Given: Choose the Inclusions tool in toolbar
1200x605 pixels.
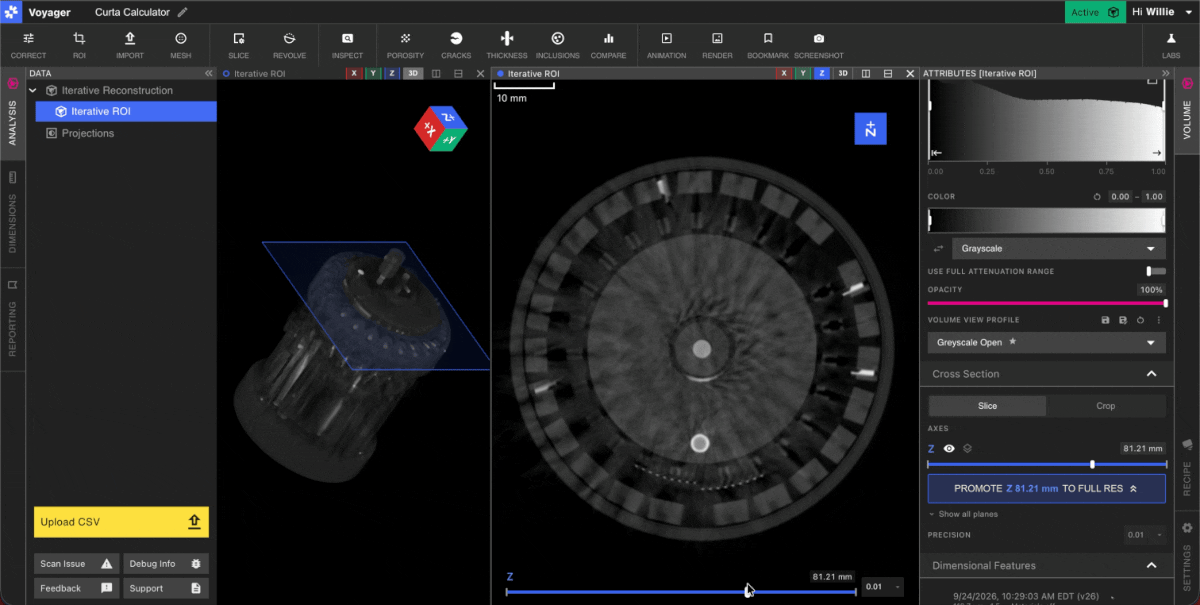Looking at the screenshot, I should pos(557,44).
